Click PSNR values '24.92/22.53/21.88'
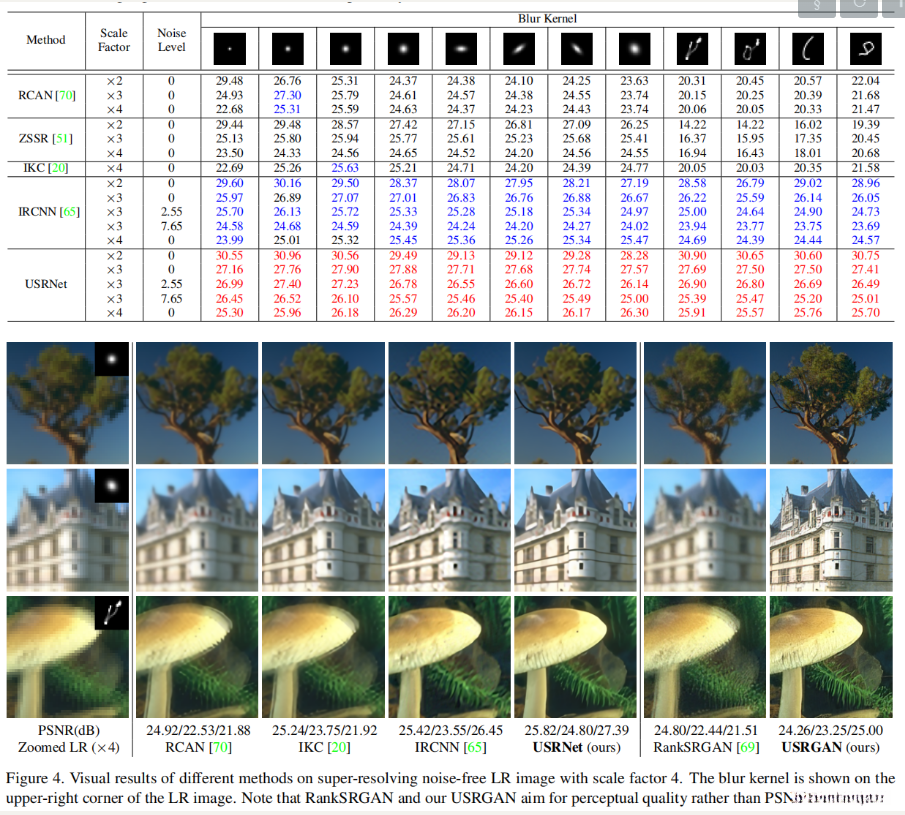Image resolution: width=905 pixels, height=815 pixels. (x=199, y=730)
